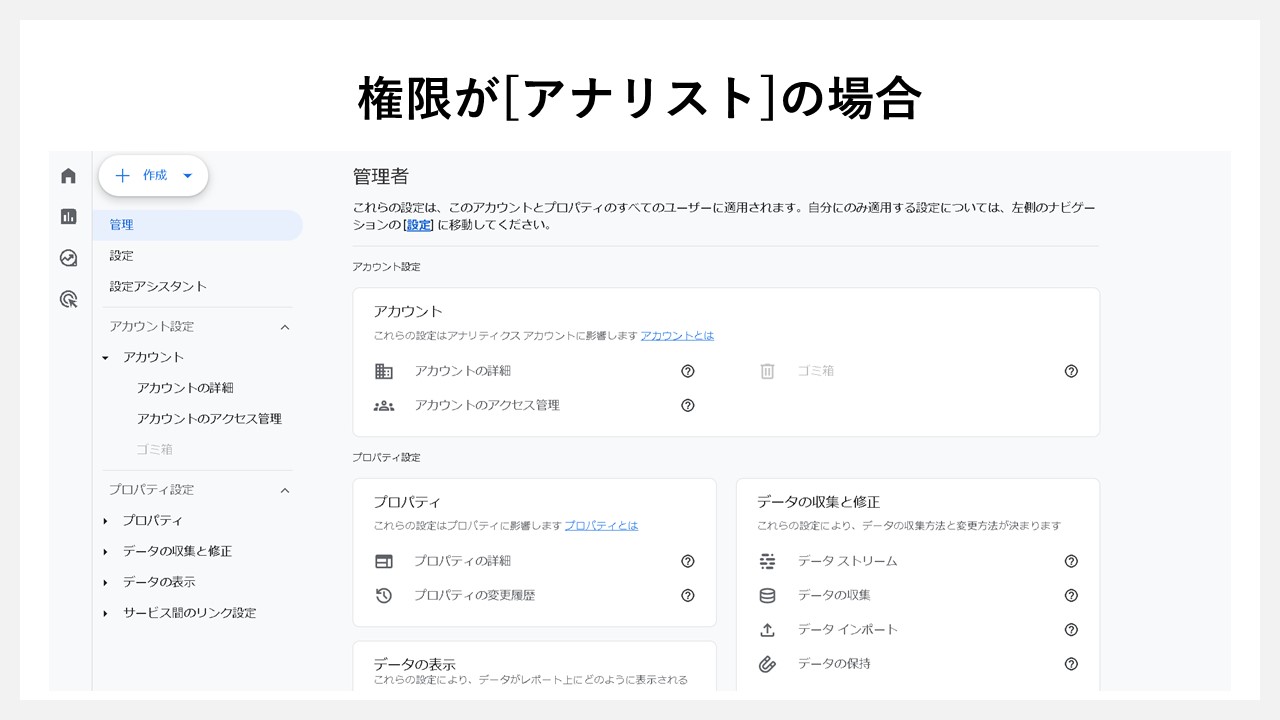Click the データの収集 collection icon
This screenshot has width=1280, height=720.
(x=767, y=595)
